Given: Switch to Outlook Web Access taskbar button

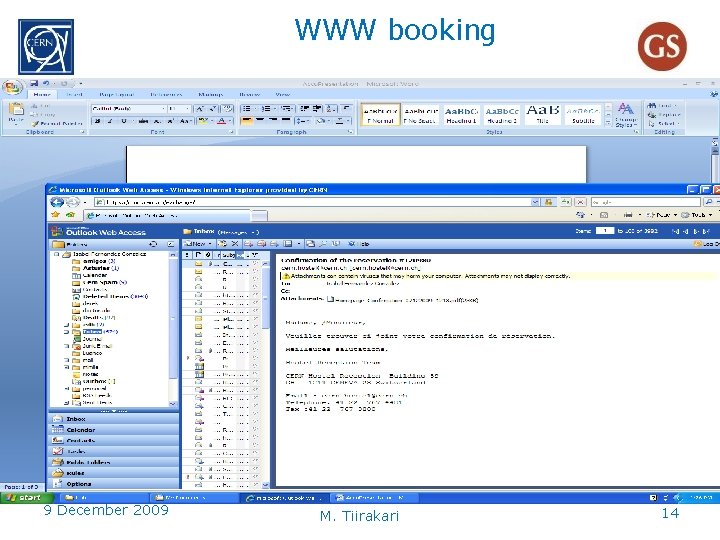Looking at the screenshot, I should point(284,497).
